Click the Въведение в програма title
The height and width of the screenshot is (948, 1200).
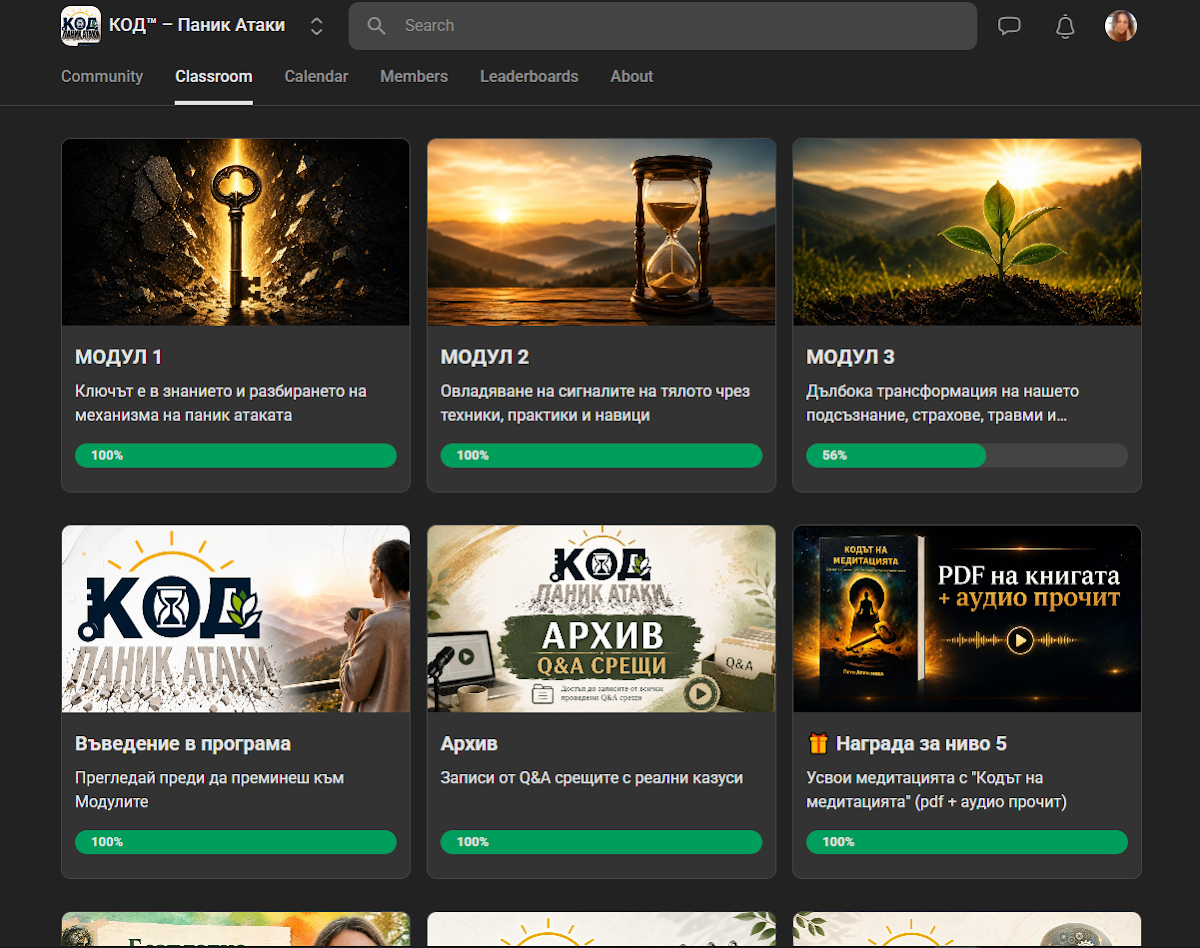(183, 744)
